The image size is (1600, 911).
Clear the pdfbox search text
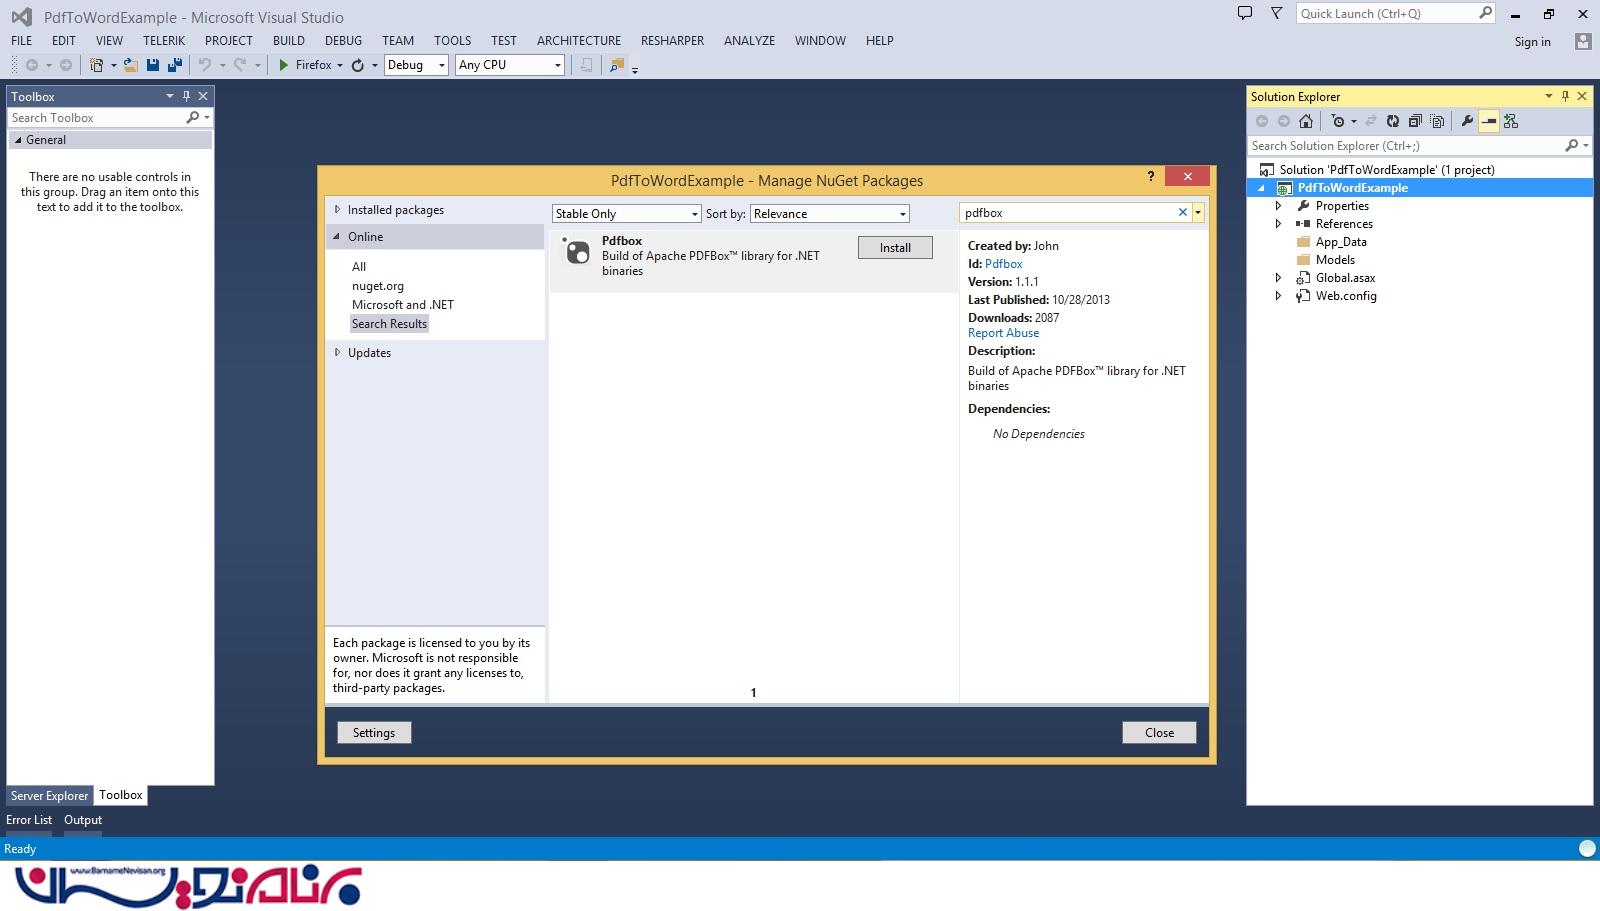(x=1182, y=212)
